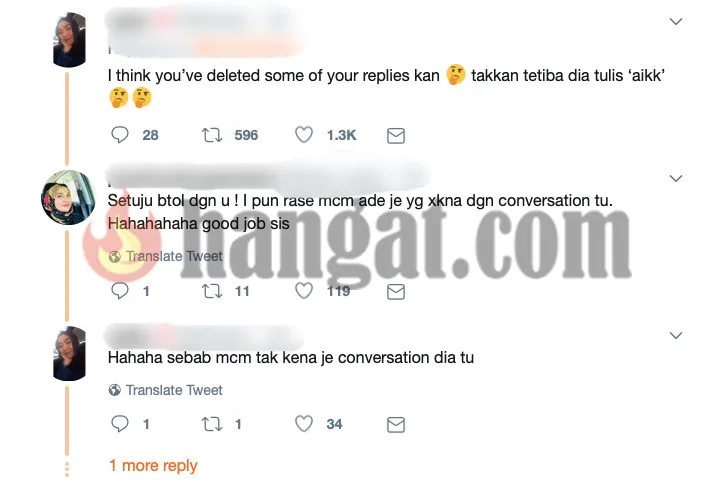This screenshot has height=492, width=728.
Task: Reply to the tweet with 28 replies
Action: coord(120,135)
